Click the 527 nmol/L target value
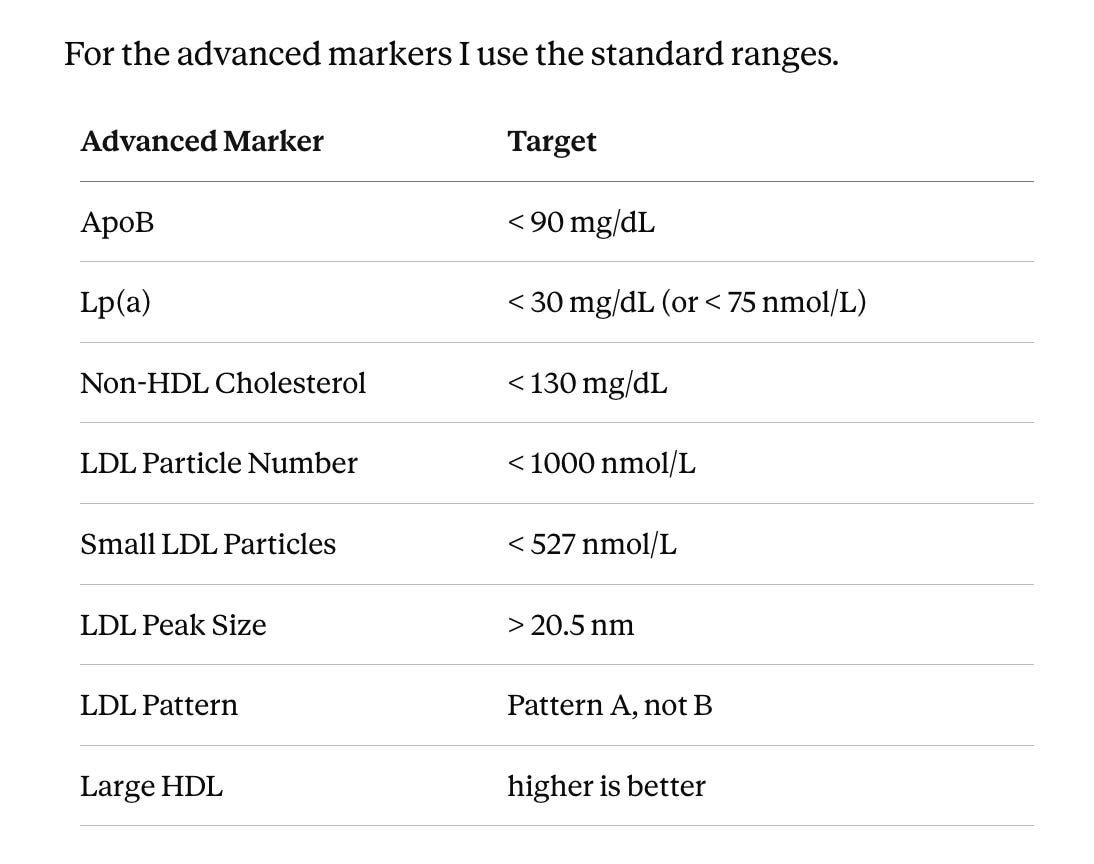This screenshot has height=864, width=1094. [x=592, y=544]
